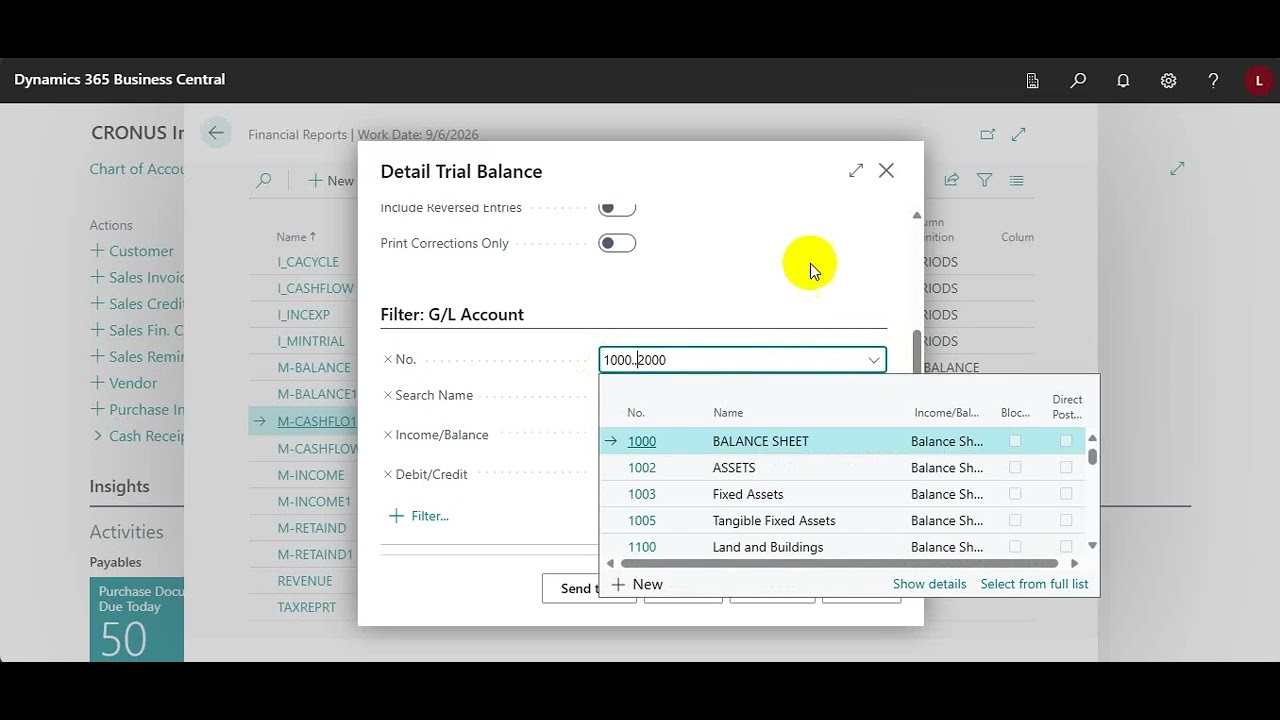Open the Income/Bal... column header
Image resolution: width=1280 pixels, height=720 pixels.
coord(946,413)
